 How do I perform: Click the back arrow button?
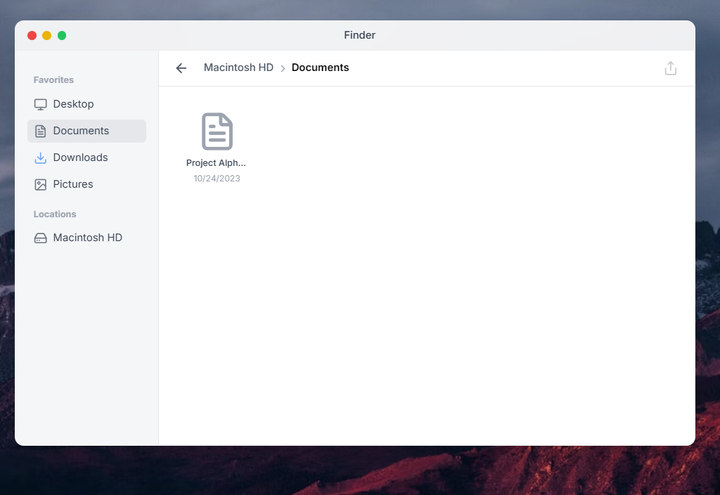pos(181,68)
